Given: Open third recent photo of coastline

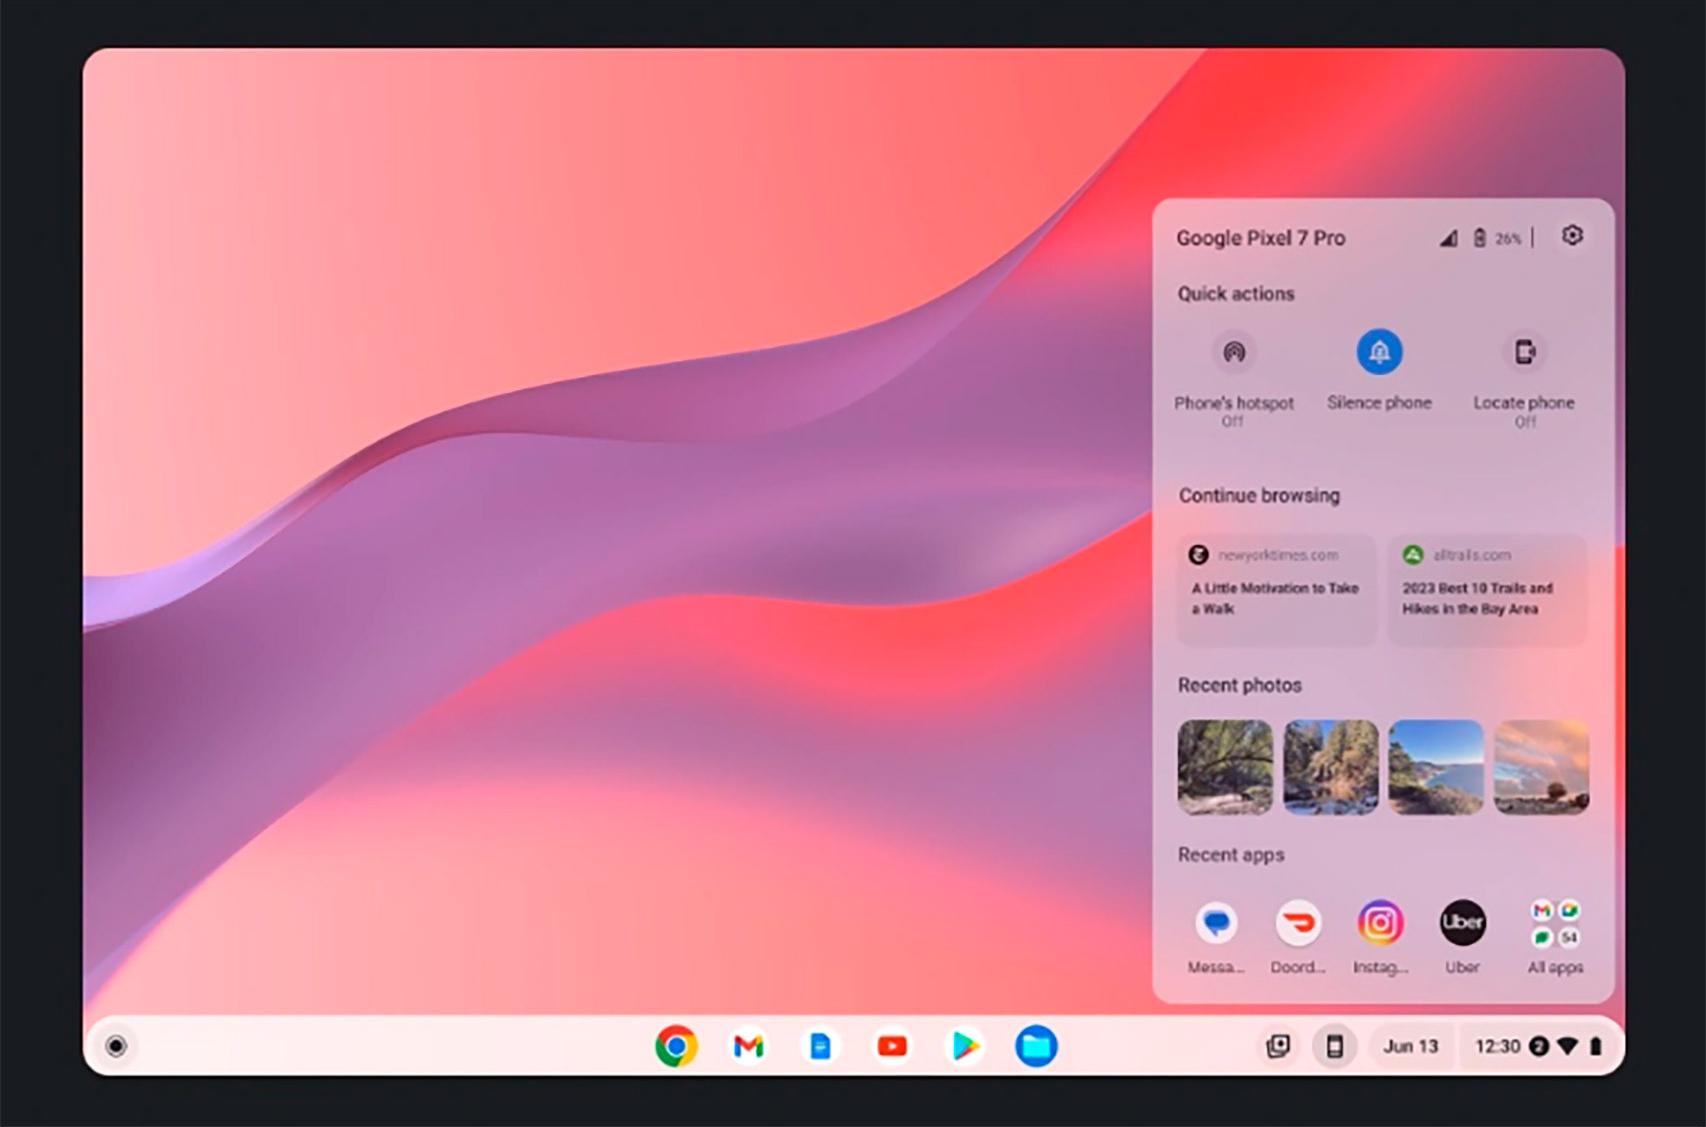Looking at the screenshot, I should [1436, 767].
